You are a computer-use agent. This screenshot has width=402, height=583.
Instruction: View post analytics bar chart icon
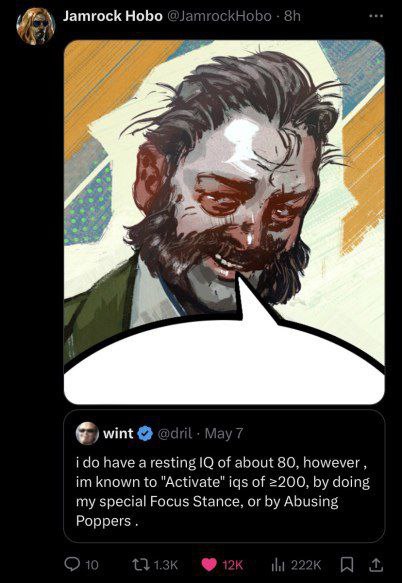[x=280, y=565]
